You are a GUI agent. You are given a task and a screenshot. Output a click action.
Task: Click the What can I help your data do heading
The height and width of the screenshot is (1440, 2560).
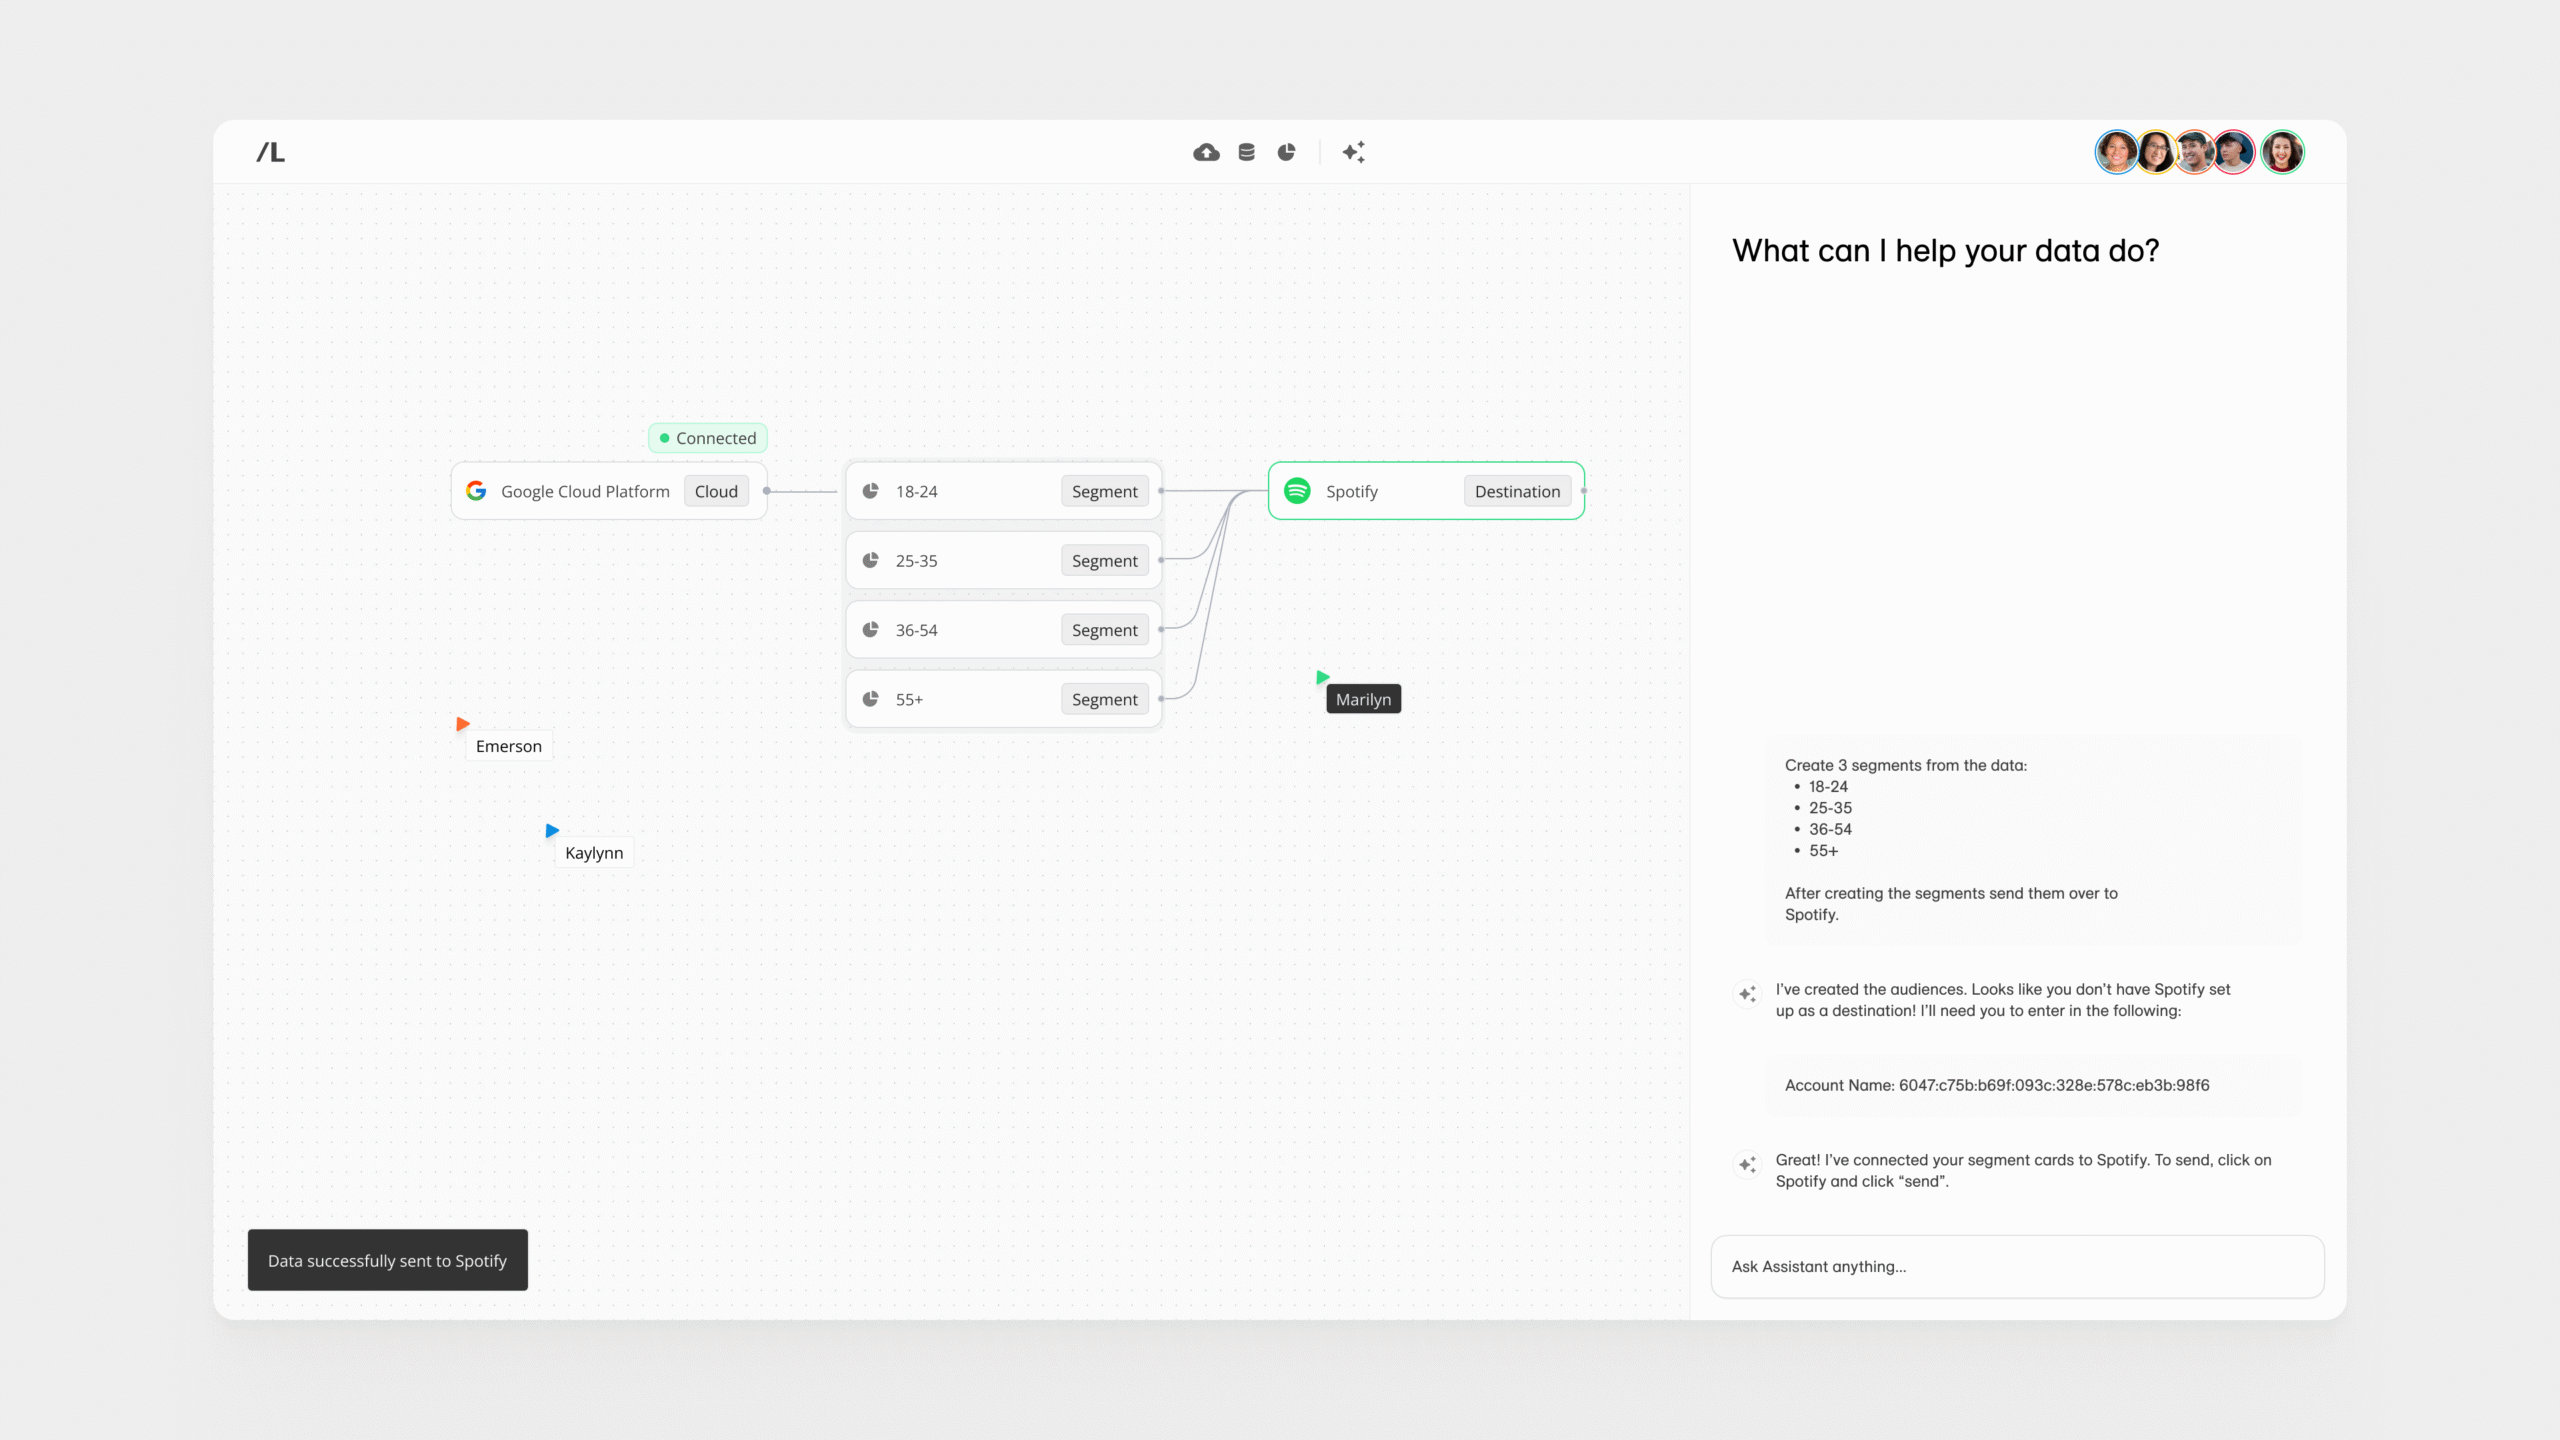pos(1946,250)
